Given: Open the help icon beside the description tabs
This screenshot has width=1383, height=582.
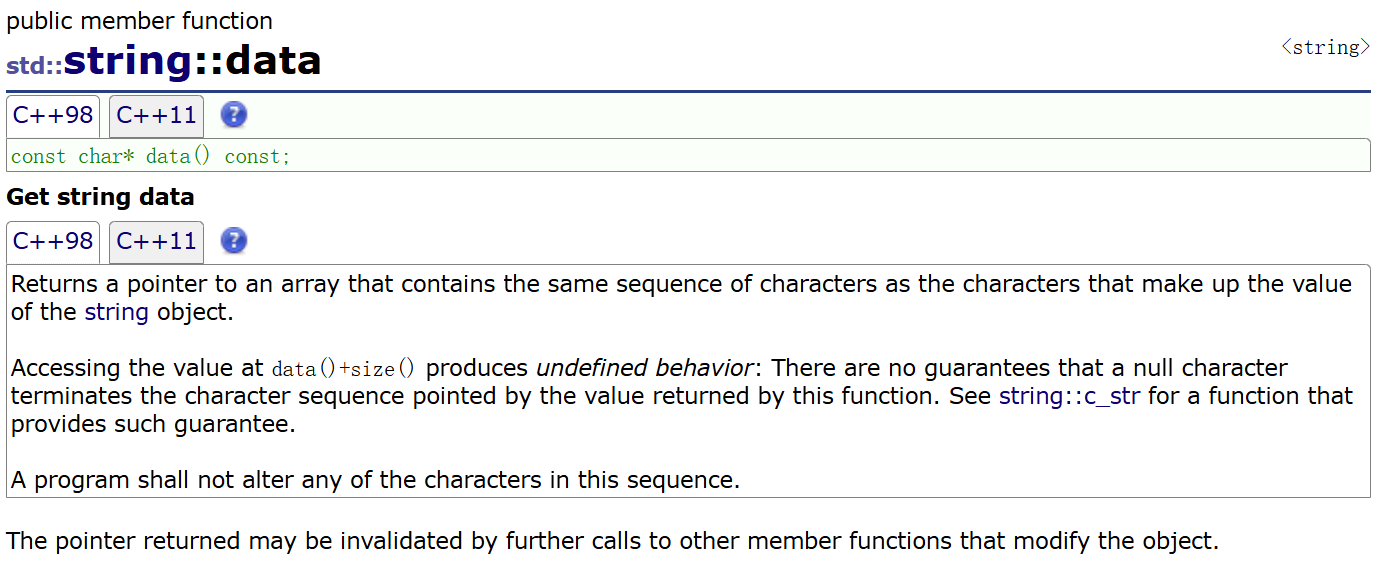Looking at the screenshot, I should [233, 241].
